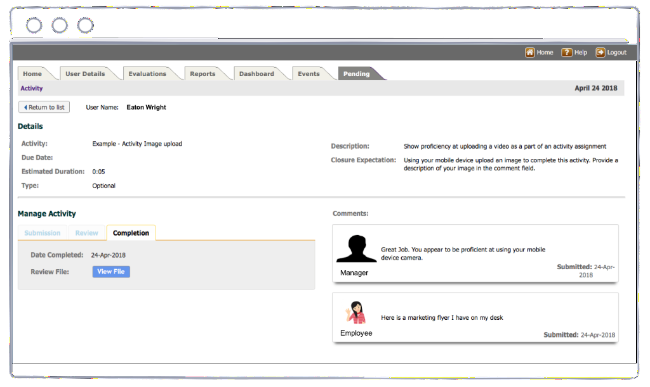Click the first window circle control
Viewport: 650px width, 387px height.
(x=34, y=25)
